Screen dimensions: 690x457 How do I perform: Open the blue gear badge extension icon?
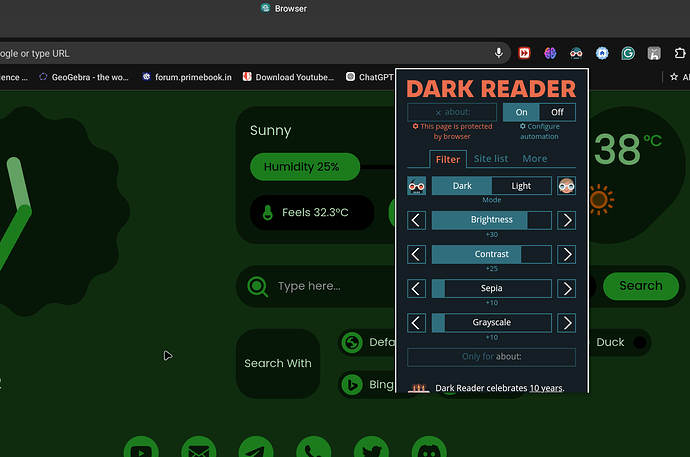pos(602,53)
